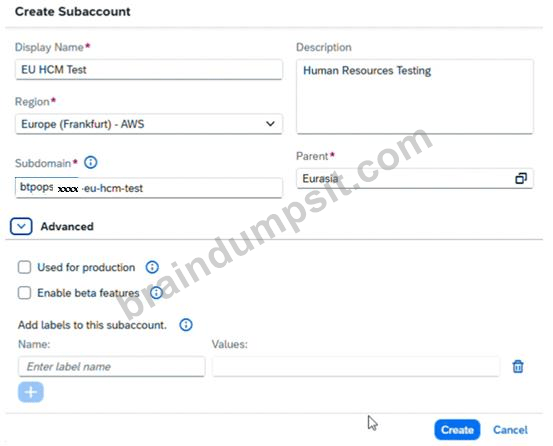Open info icon beside Add labels text
Image resolution: width=553 pixels, height=446 pixels.
pyautogui.click(x=186, y=325)
